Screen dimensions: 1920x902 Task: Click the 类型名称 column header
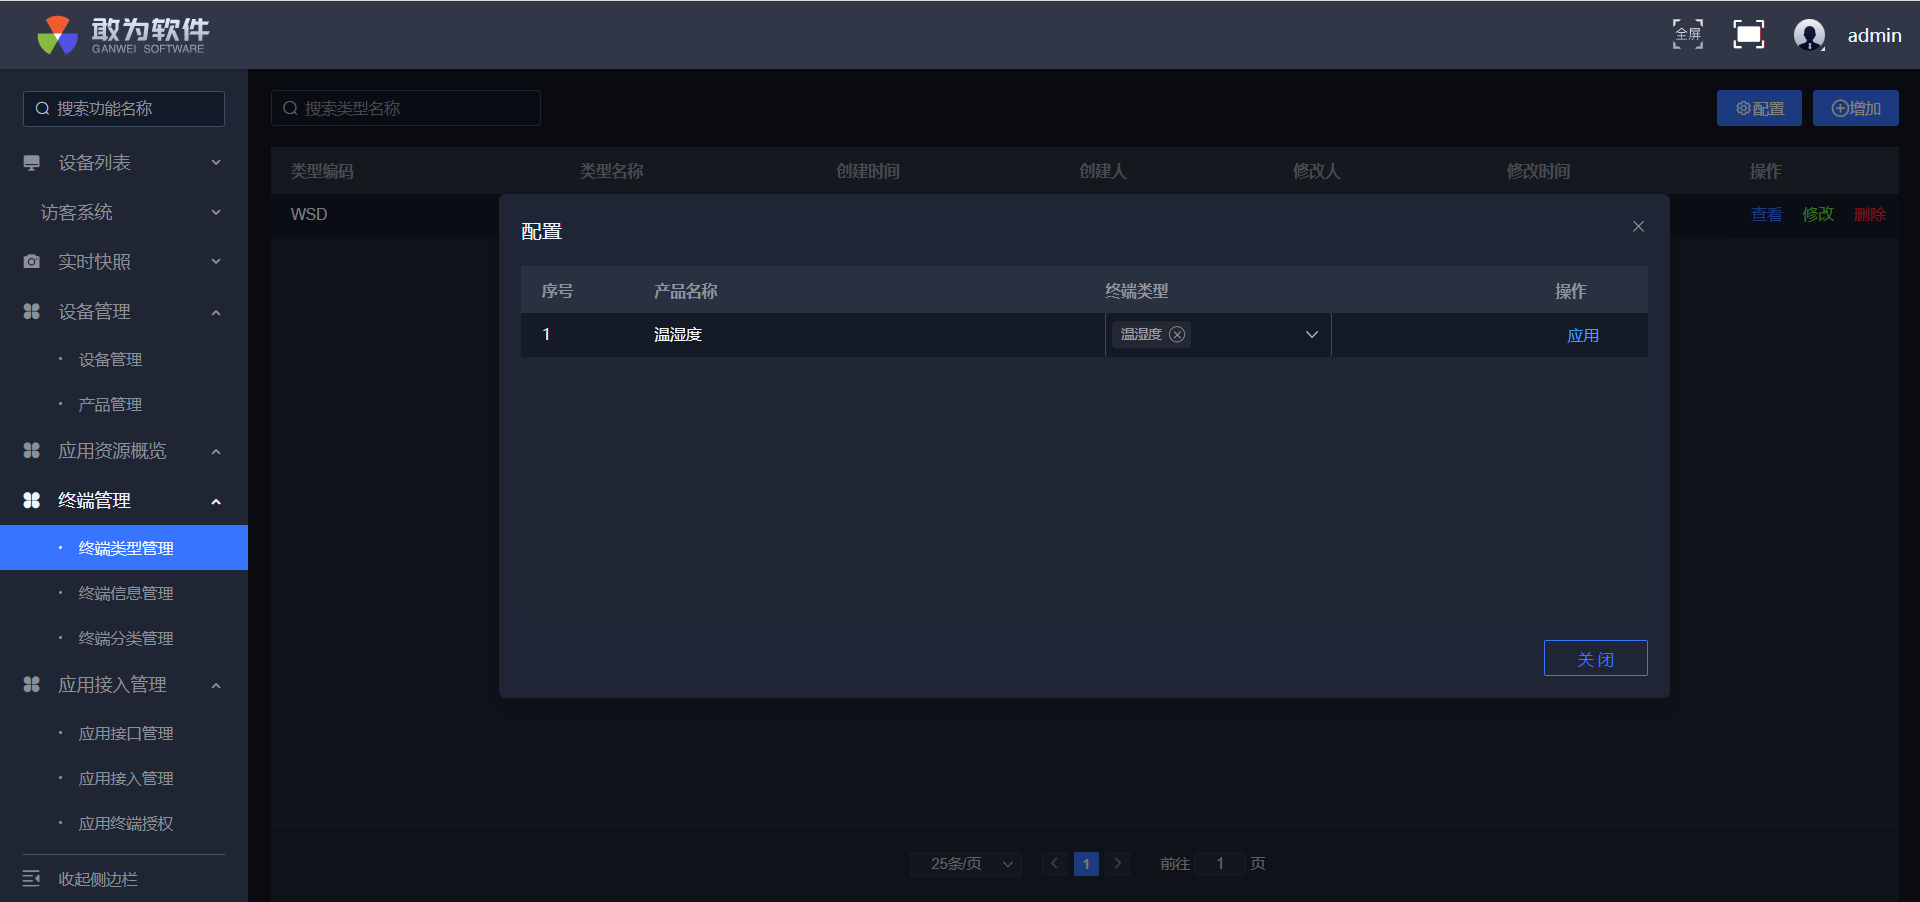[612, 172]
